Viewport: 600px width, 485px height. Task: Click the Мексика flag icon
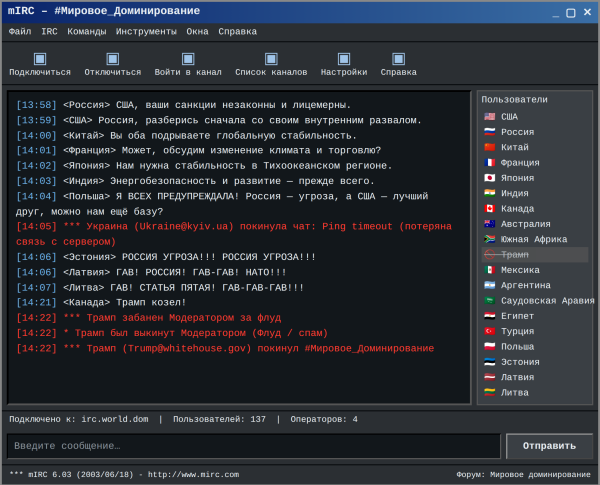pos(489,270)
